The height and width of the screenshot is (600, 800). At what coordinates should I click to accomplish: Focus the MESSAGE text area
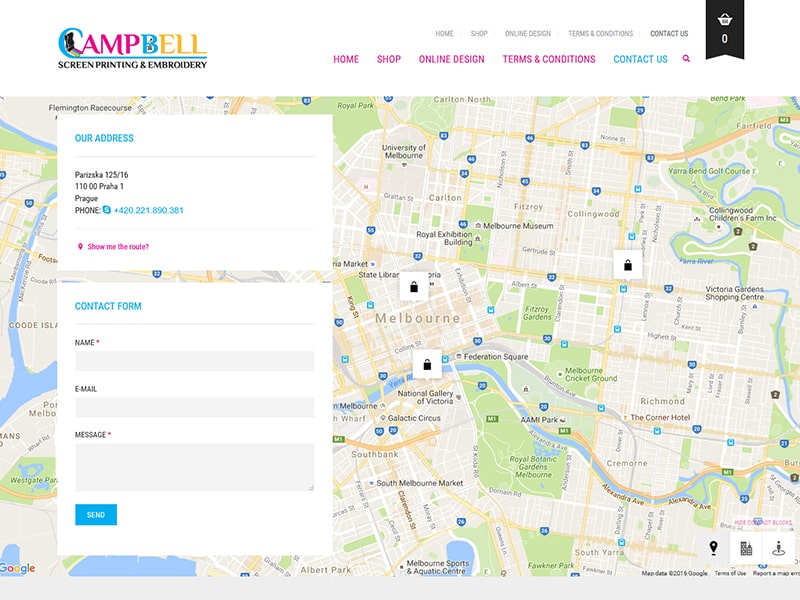pos(195,467)
